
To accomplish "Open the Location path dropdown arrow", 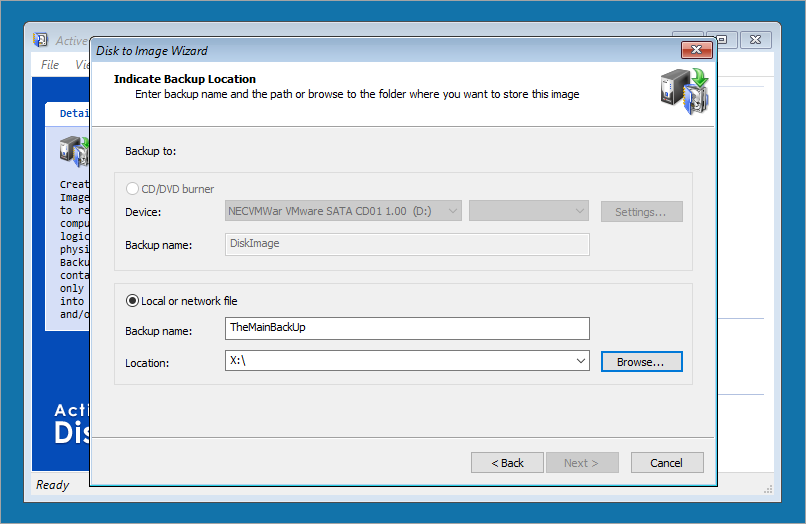I will coord(580,361).
